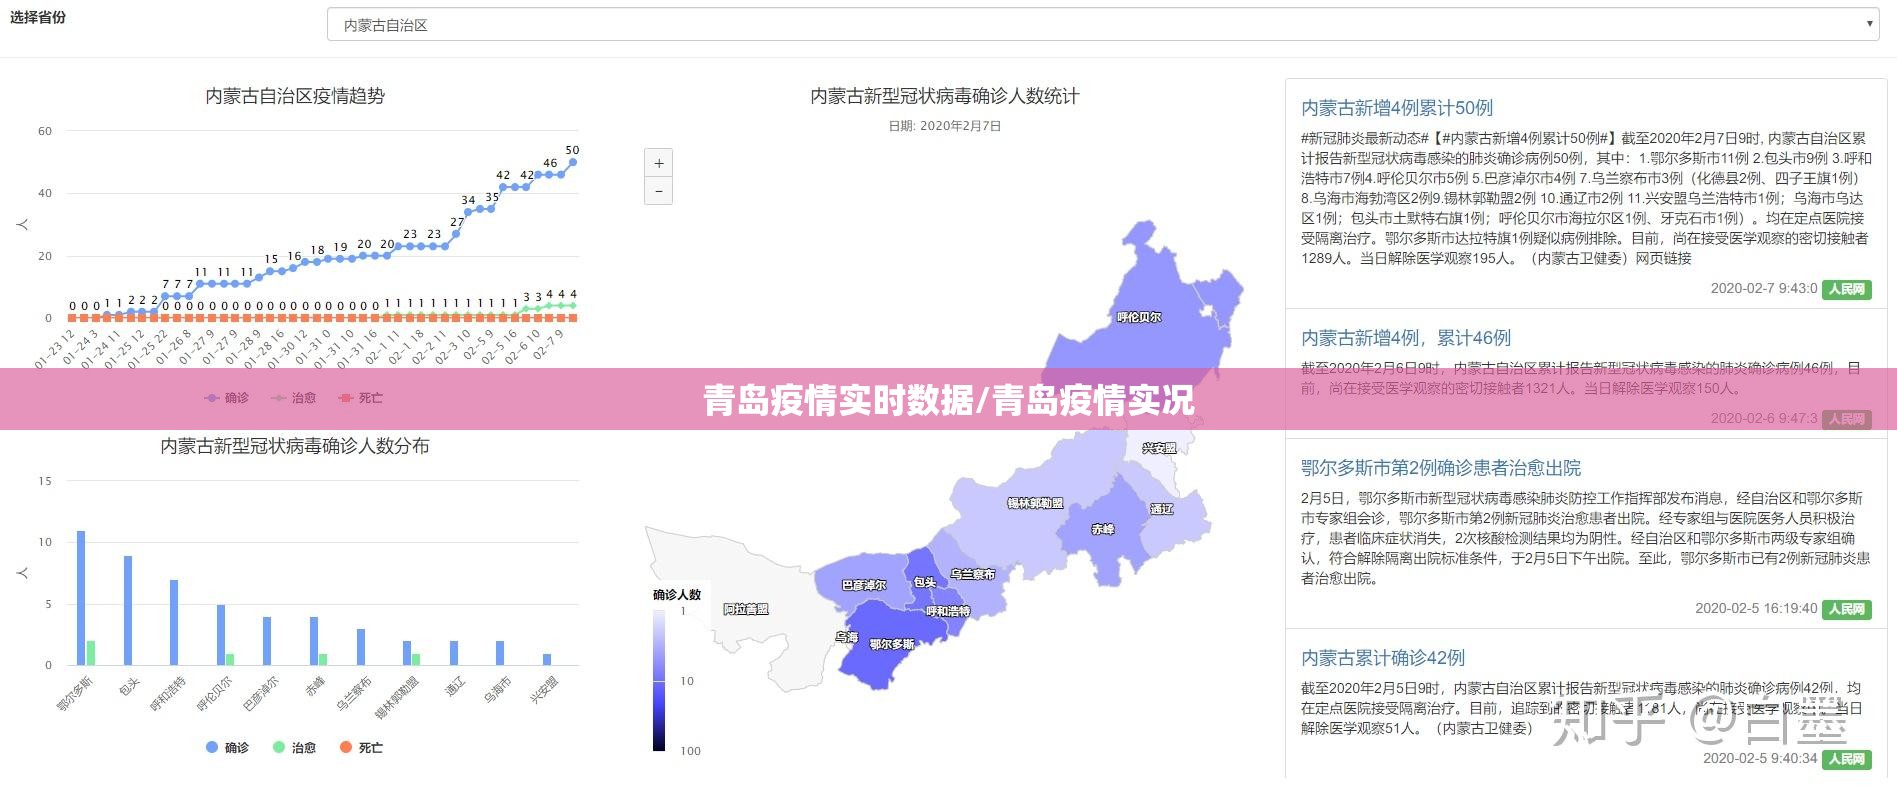Select 鄂尔多斯 region on the map
The height and width of the screenshot is (798, 1897).
click(x=891, y=645)
